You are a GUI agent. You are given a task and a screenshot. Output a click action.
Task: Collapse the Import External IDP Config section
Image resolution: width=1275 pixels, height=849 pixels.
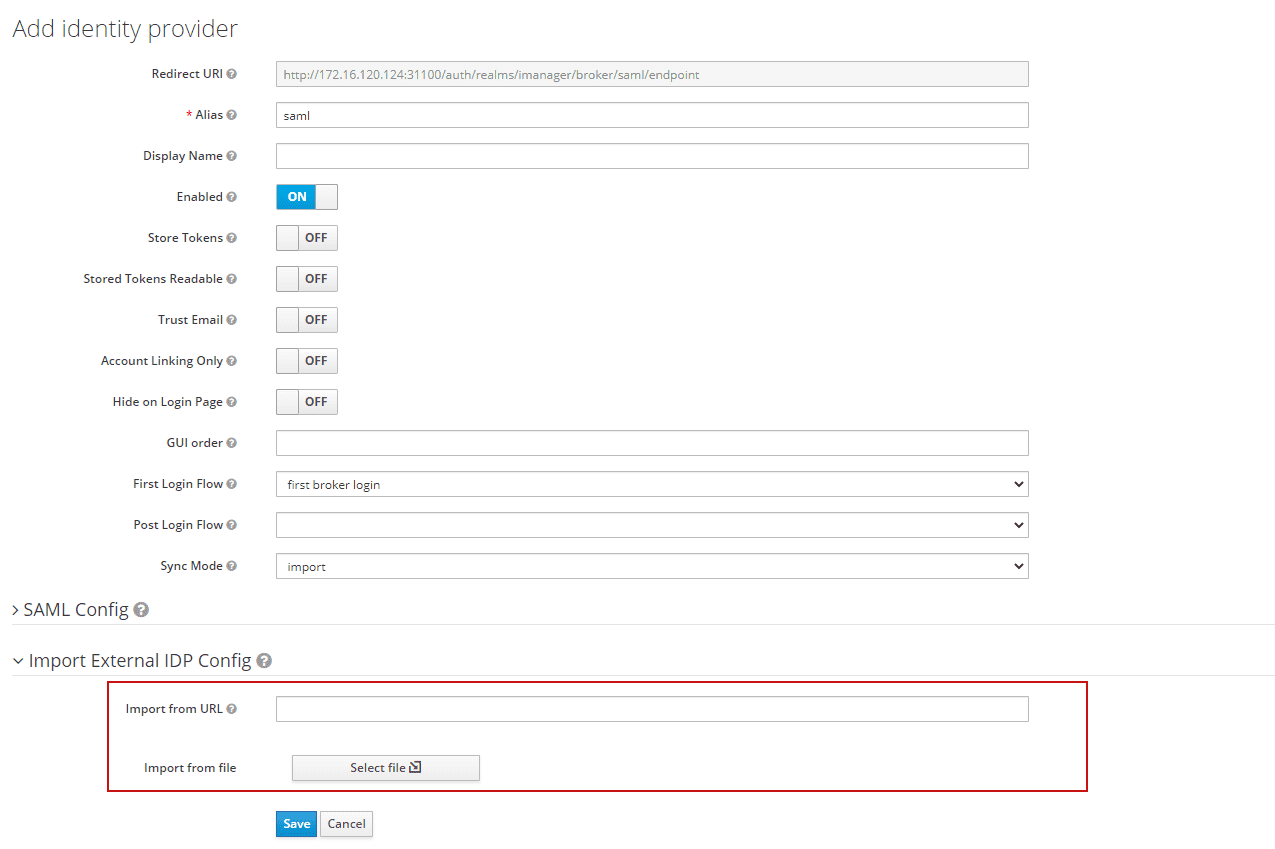tap(131, 661)
